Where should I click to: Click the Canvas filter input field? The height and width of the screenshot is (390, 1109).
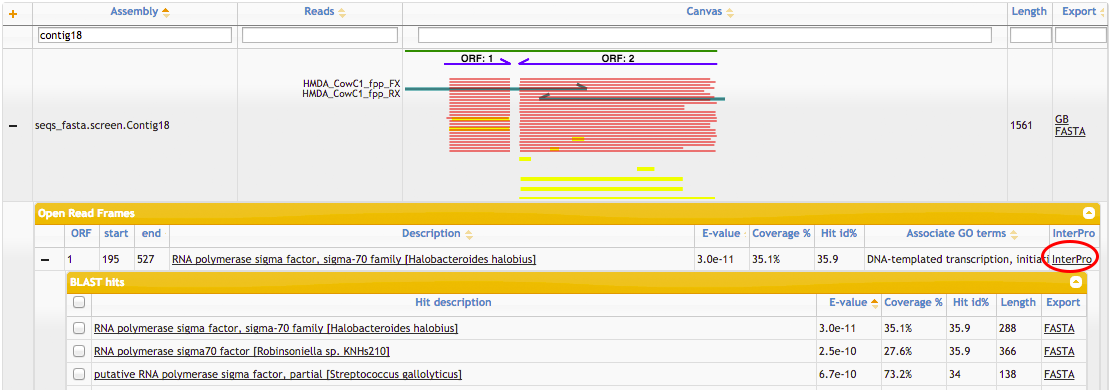(704, 35)
